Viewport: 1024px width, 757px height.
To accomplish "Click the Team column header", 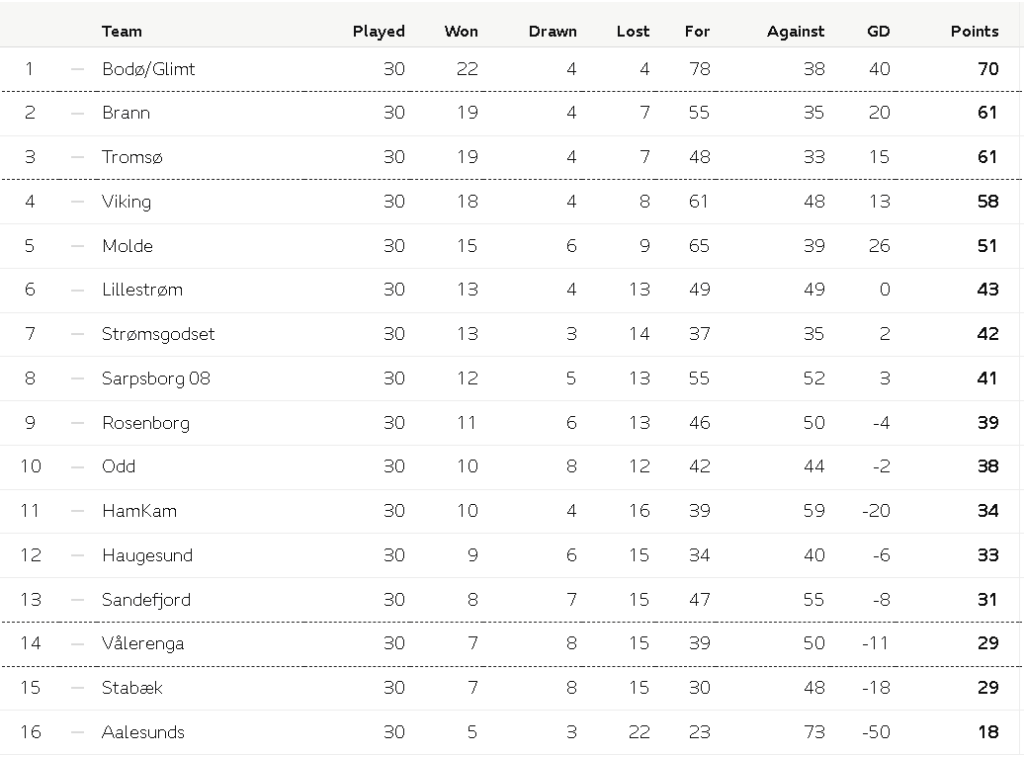I will 120,31.
